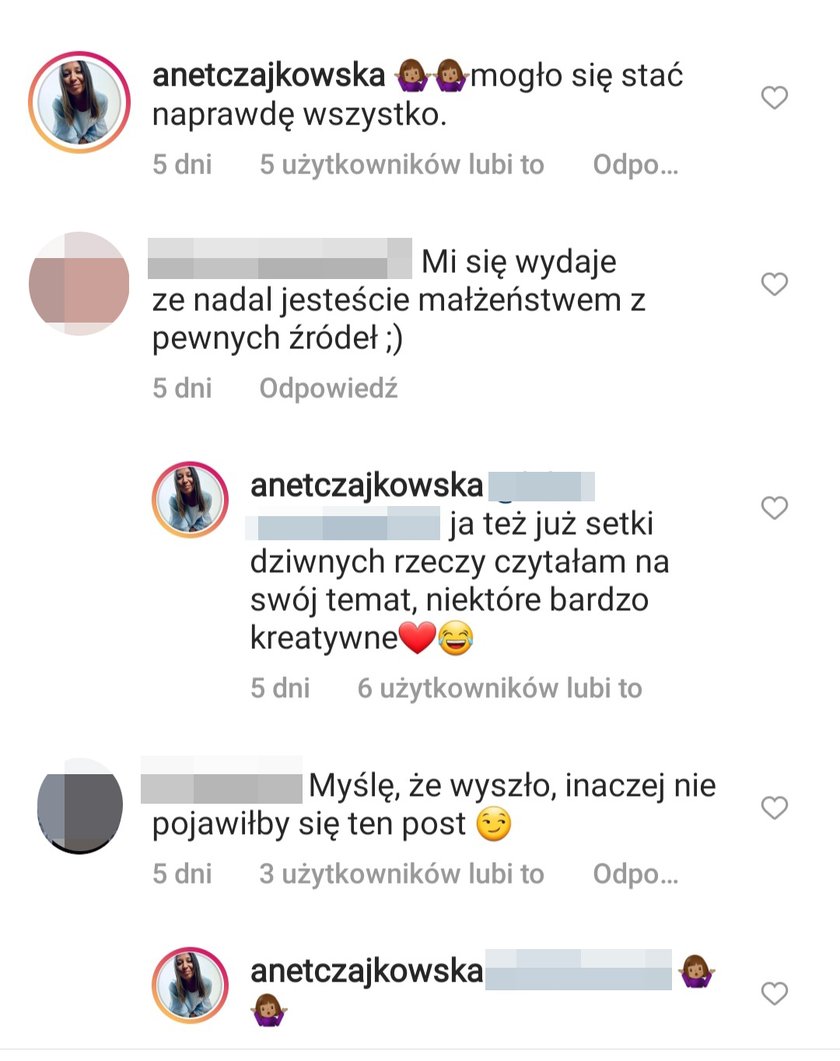Like the last anetczajkowska emoji reply
The height and width of the screenshot is (1061, 840).
point(774,993)
